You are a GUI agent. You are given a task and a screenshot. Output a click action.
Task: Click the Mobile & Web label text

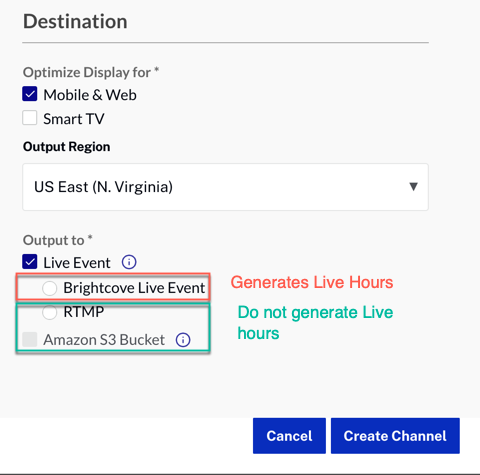click(x=90, y=95)
